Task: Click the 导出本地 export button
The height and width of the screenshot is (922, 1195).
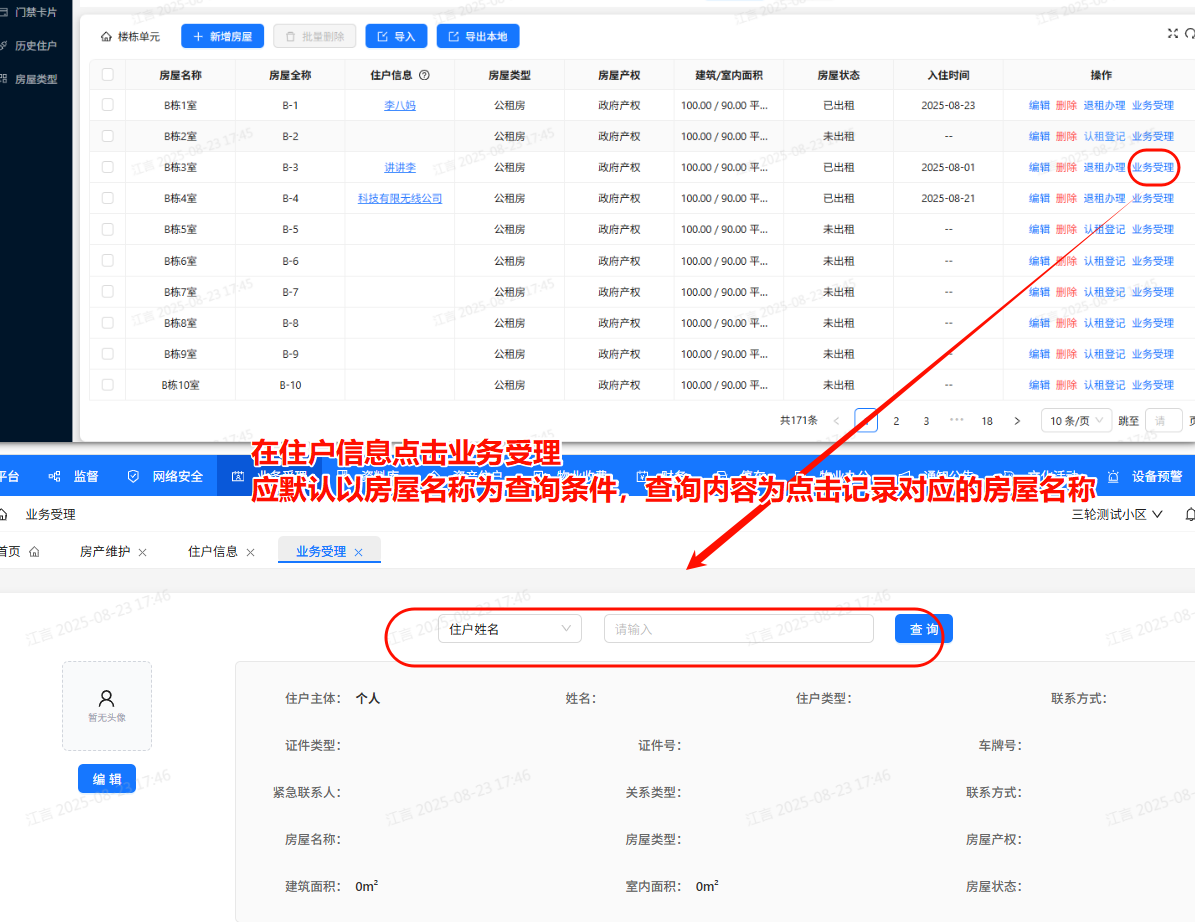Action: point(478,37)
